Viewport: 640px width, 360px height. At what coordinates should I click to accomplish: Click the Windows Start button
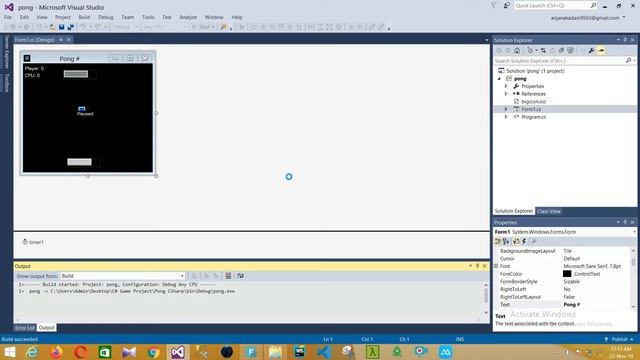(x=9, y=352)
